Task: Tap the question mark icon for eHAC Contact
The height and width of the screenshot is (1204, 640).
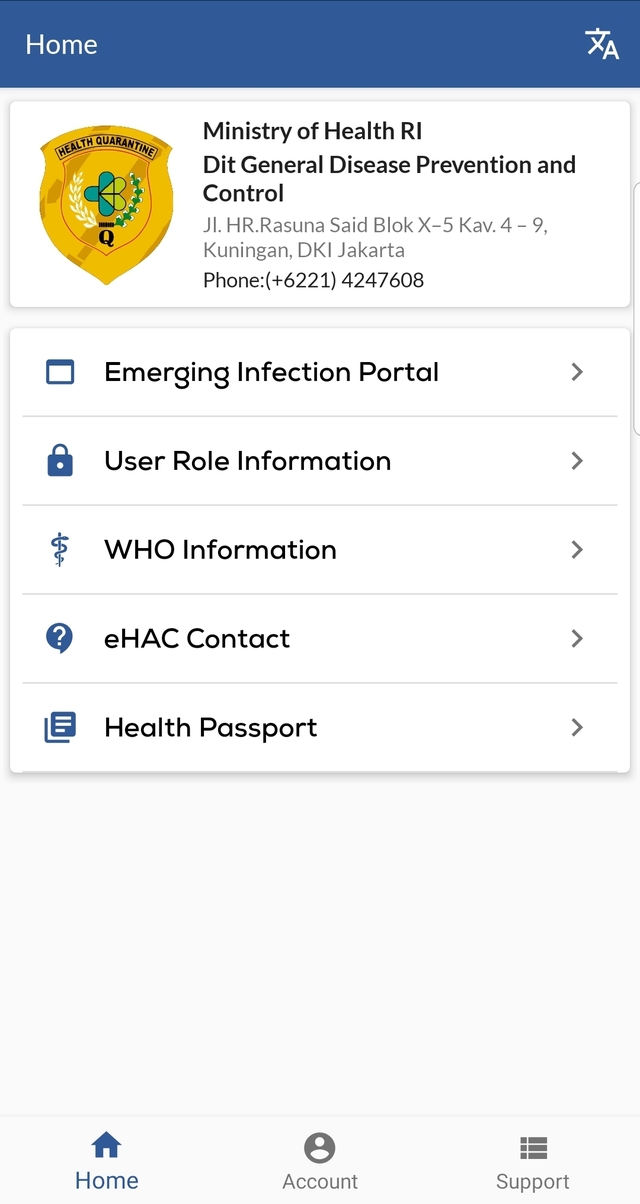Action: (60, 639)
